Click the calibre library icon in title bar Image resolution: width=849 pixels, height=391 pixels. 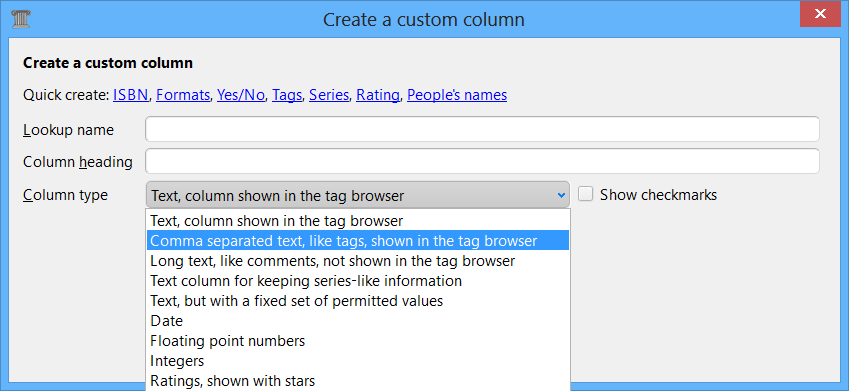21,19
